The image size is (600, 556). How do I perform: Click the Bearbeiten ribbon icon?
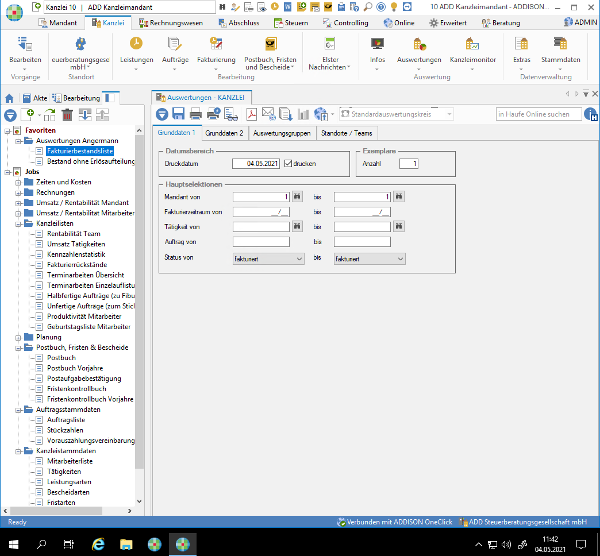[x=25, y=44]
